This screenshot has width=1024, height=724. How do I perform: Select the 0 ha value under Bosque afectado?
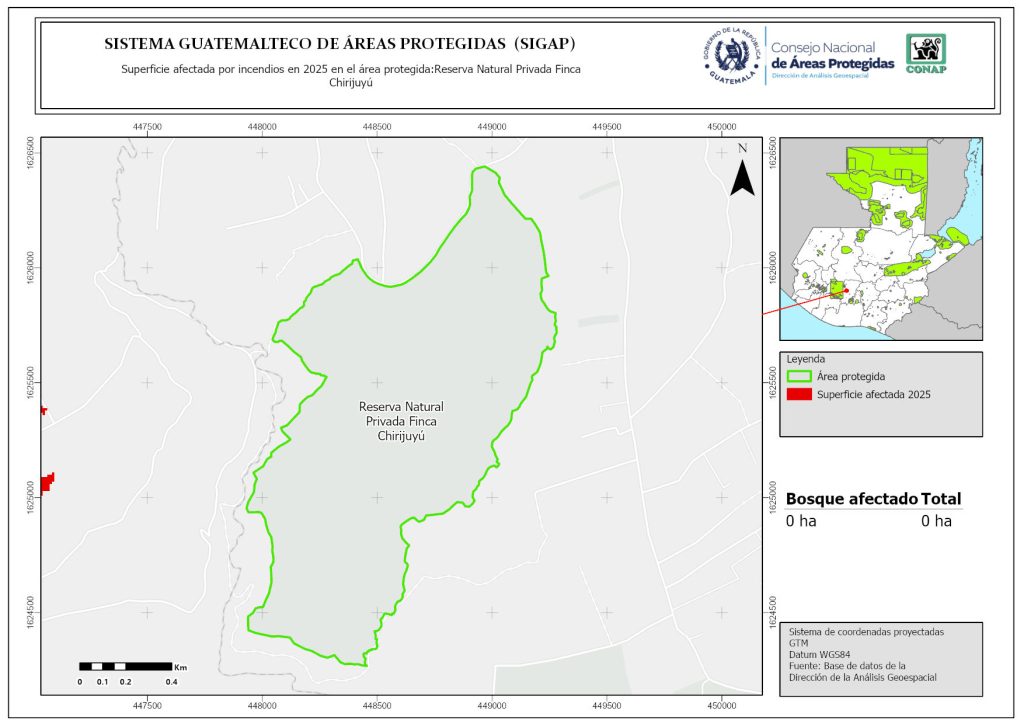coord(801,521)
